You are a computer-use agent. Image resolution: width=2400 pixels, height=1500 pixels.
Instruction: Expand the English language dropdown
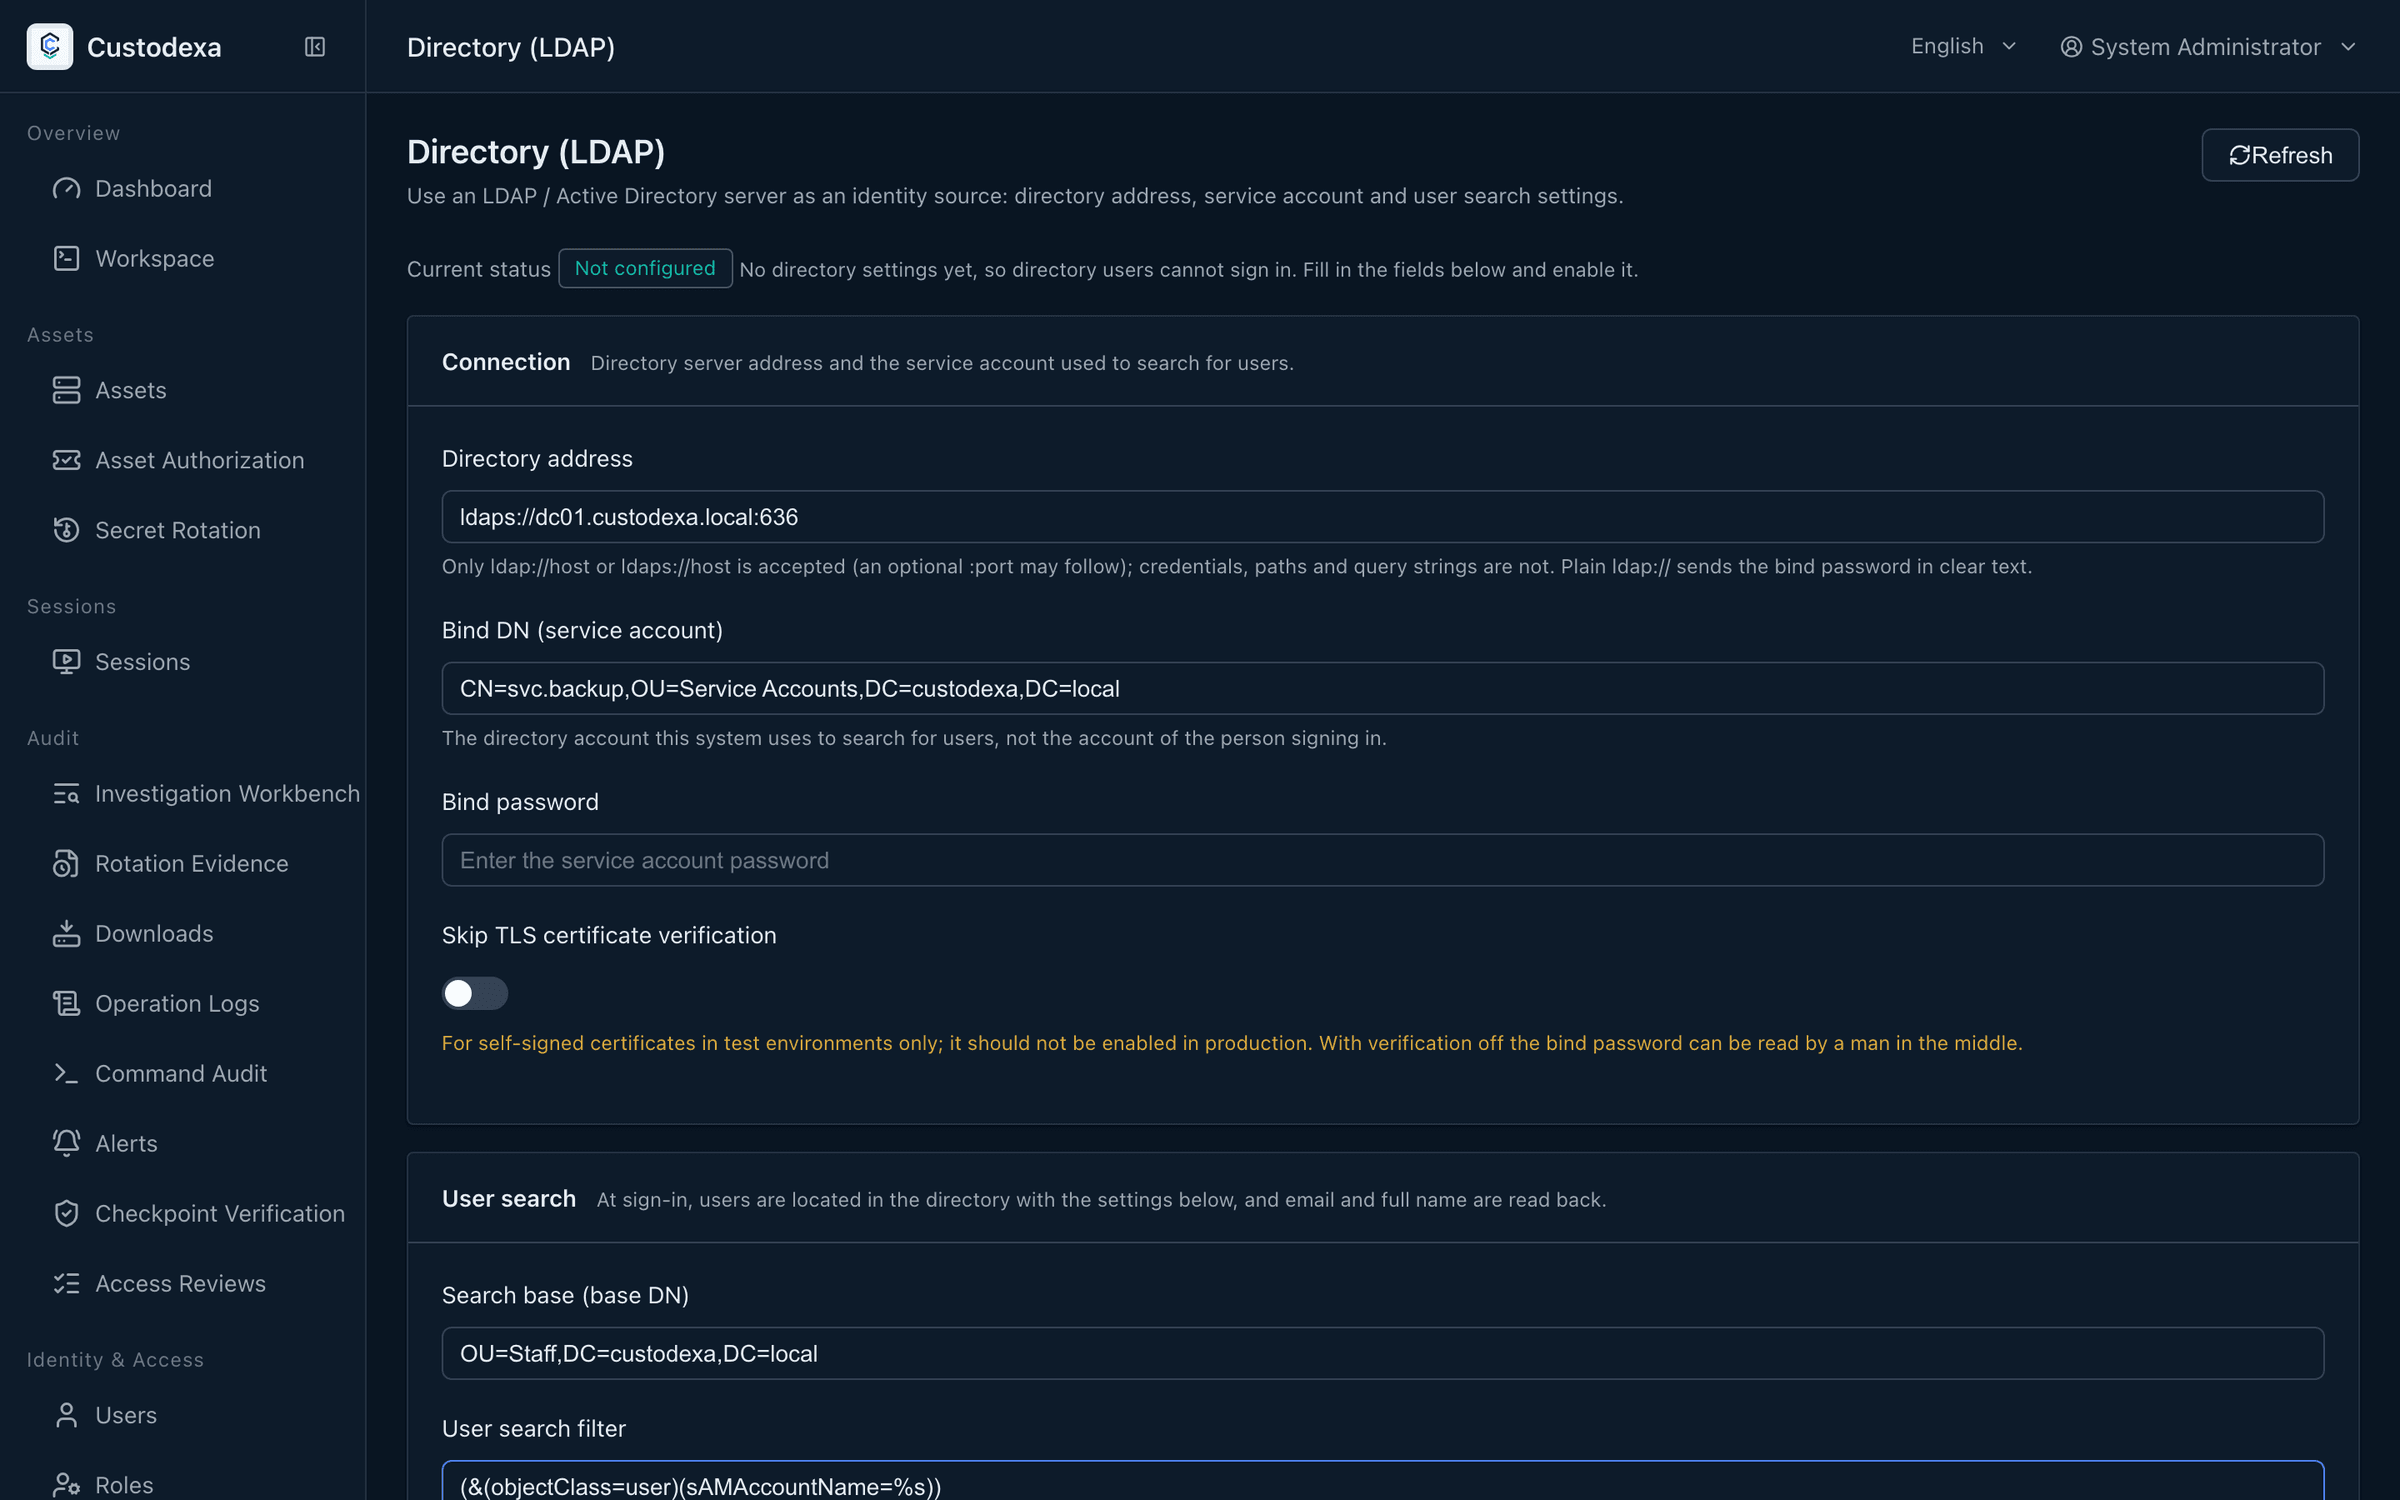coord(1963,47)
